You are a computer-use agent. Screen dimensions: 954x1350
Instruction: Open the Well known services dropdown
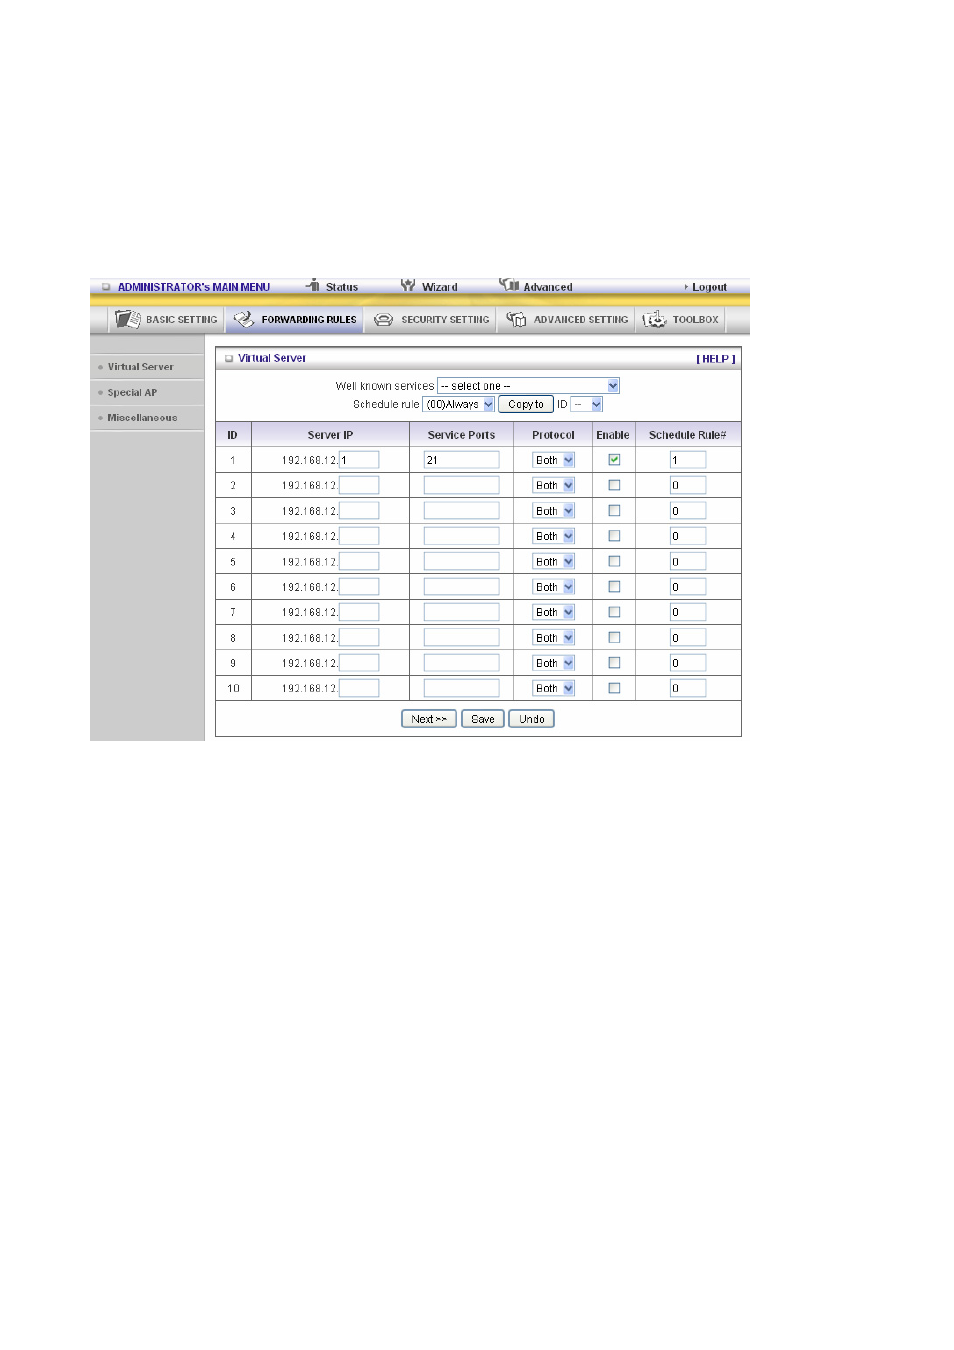pyautogui.click(x=528, y=386)
